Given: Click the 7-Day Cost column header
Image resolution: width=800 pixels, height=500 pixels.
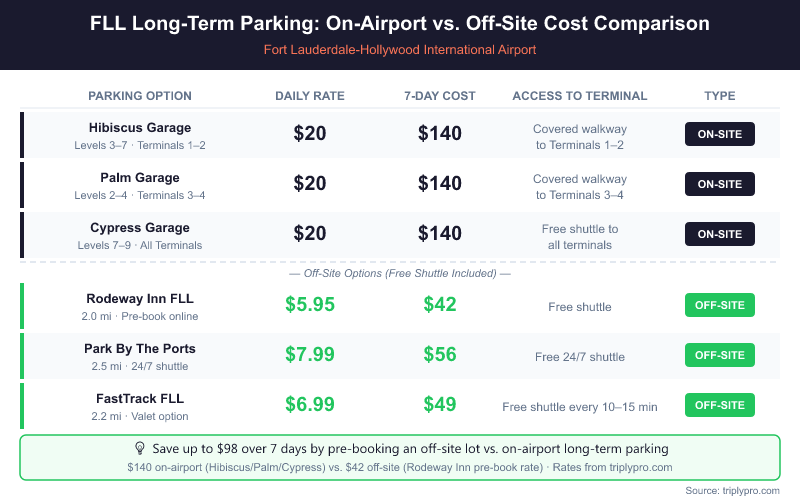Looking at the screenshot, I should click(x=439, y=96).
